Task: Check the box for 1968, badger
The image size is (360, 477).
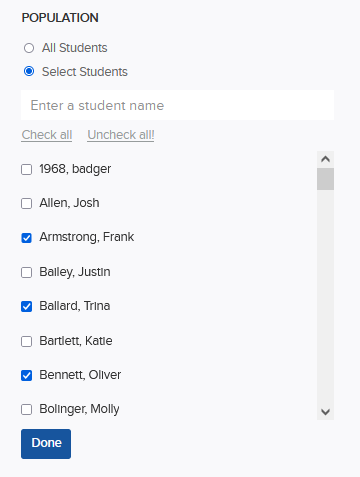Action: [x=26, y=169]
